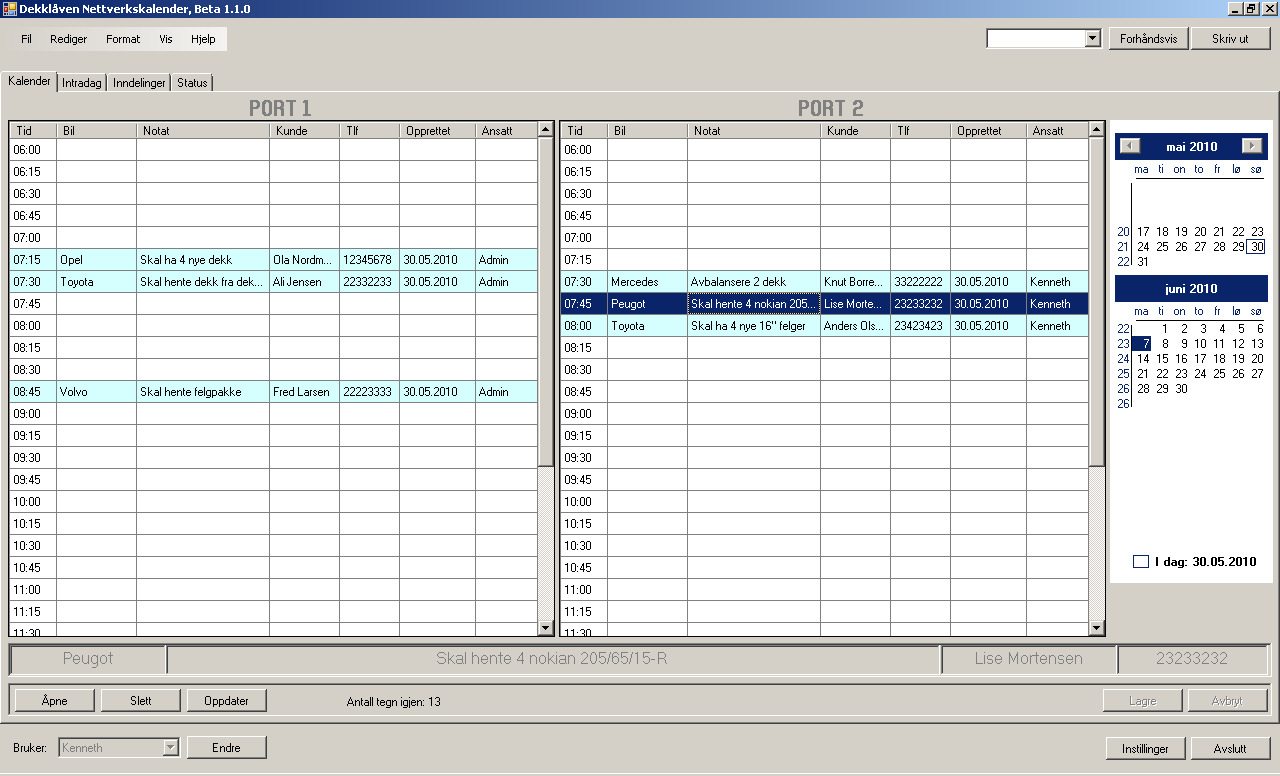Screen dimensions: 1280x776
Task: Open Instillinger
Action: click(1146, 748)
